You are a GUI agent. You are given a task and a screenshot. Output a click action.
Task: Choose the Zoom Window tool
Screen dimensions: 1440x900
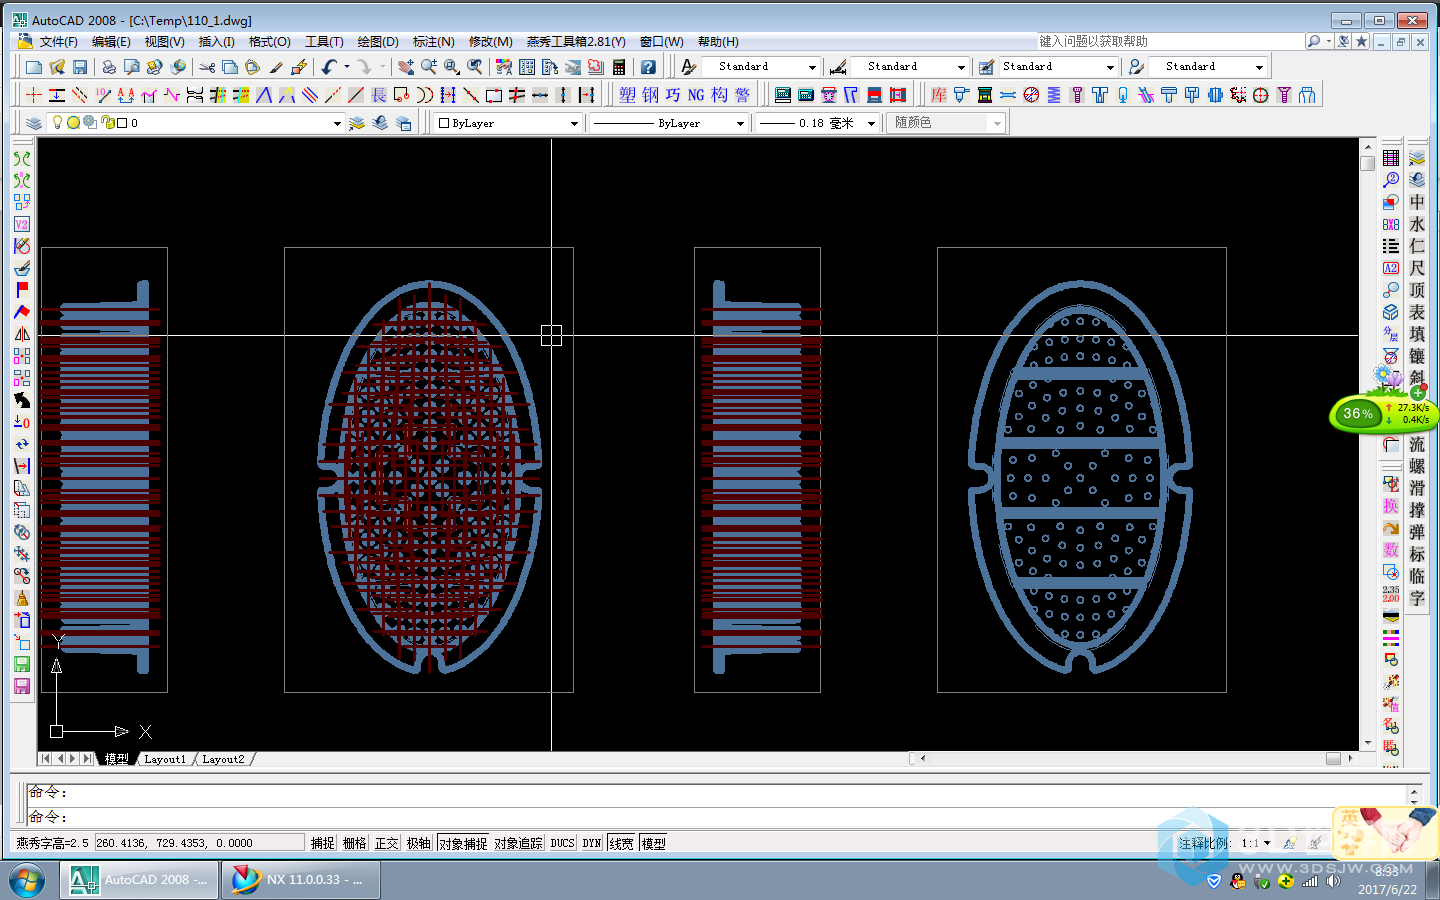coord(452,67)
